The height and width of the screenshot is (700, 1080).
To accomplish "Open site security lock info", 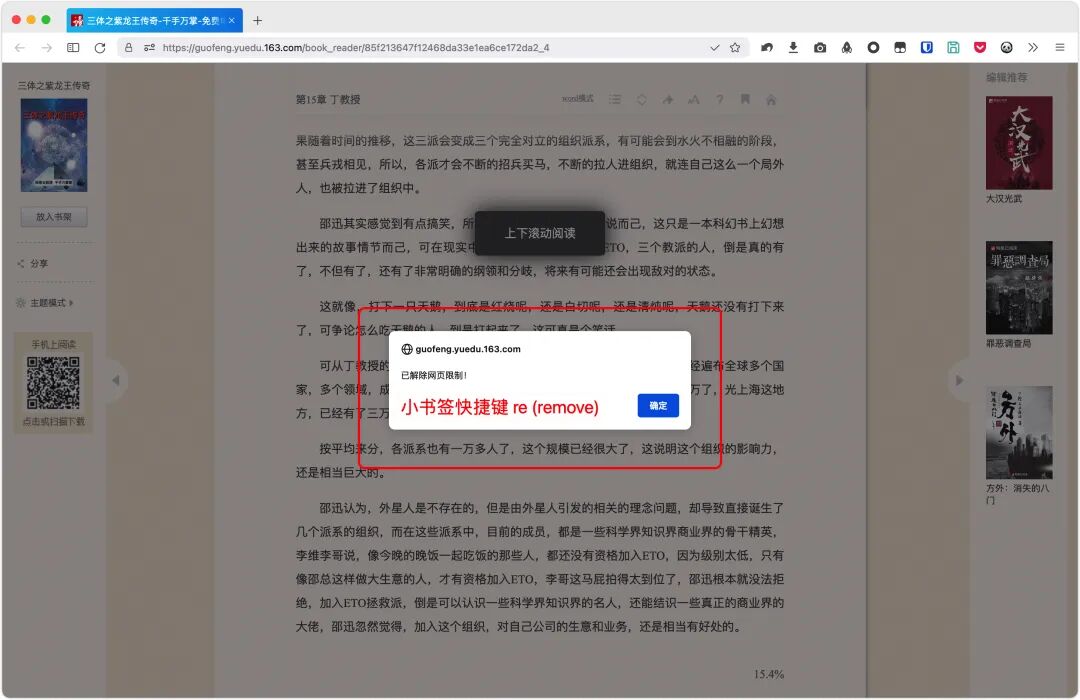I will [x=128, y=48].
